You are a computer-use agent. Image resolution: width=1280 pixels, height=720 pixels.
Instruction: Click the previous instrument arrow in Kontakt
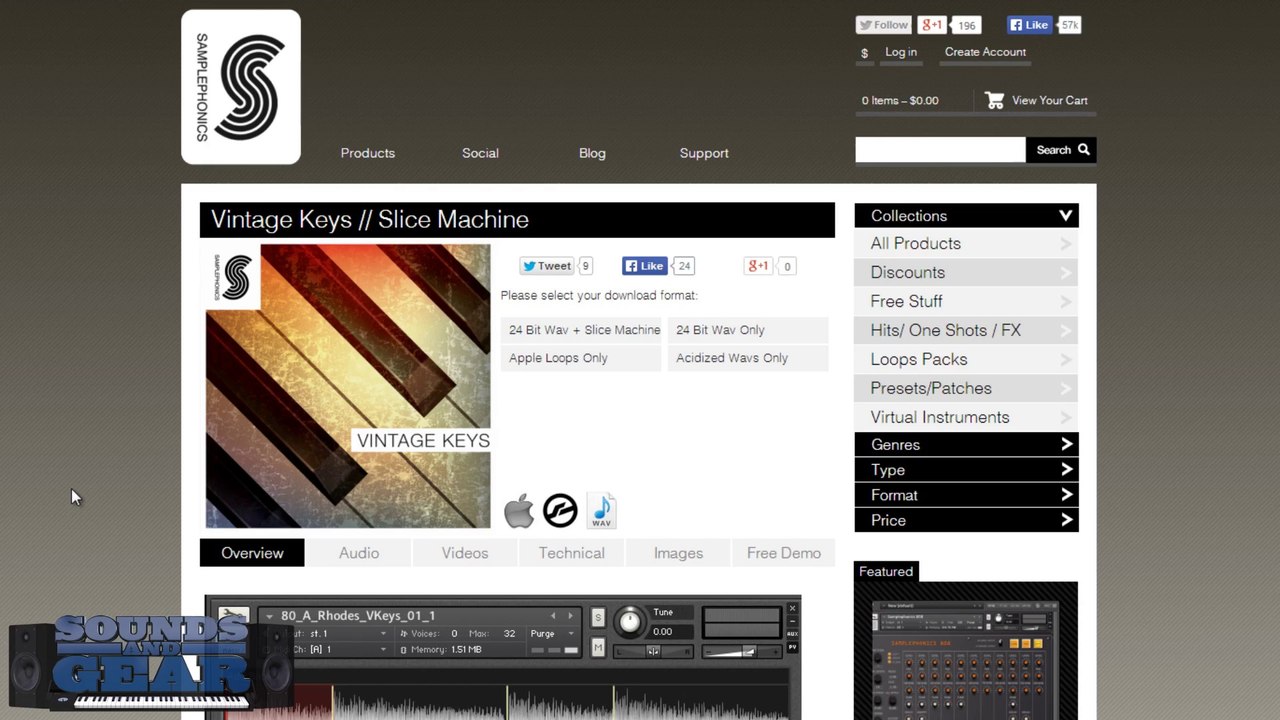tap(553, 616)
